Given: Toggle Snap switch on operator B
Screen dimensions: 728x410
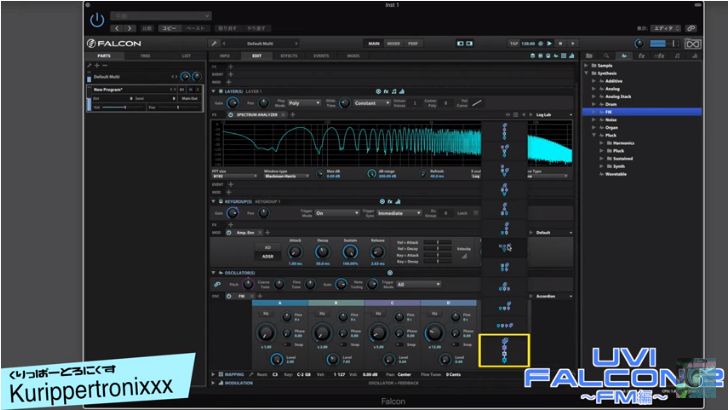Looking at the screenshot, I should click(x=344, y=345).
